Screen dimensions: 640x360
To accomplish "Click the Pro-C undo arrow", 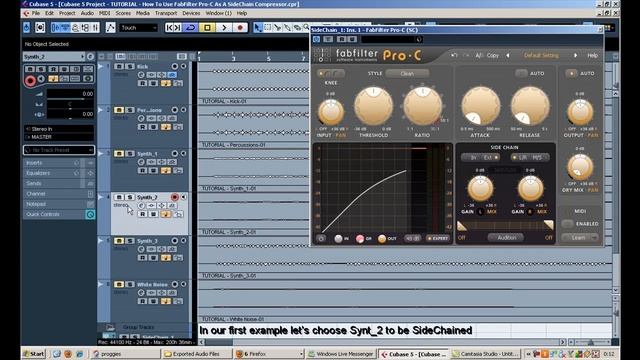I will (x=454, y=55).
